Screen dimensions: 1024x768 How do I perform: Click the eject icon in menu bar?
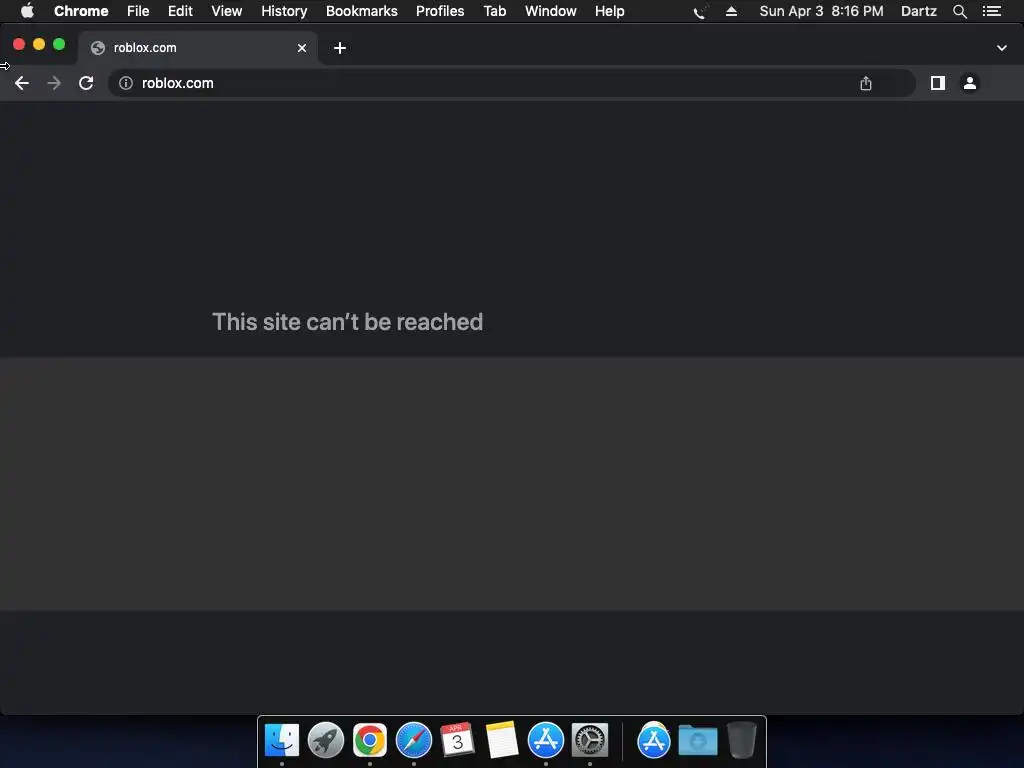coord(731,11)
